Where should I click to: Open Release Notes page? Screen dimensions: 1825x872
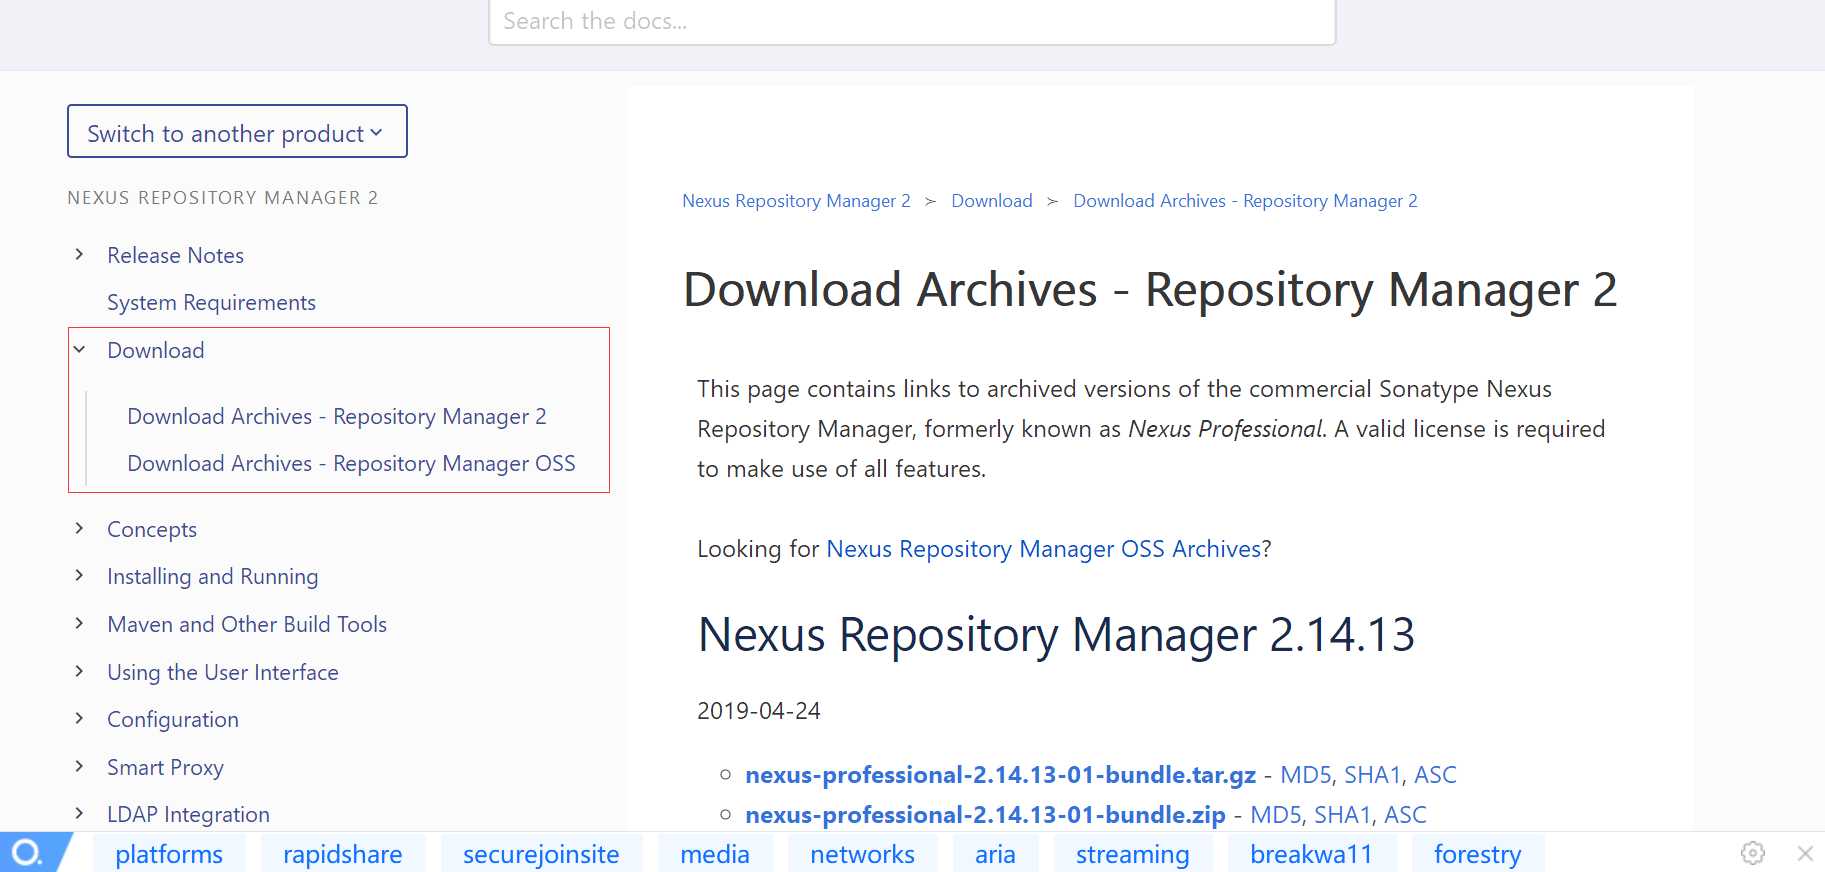click(x=175, y=255)
